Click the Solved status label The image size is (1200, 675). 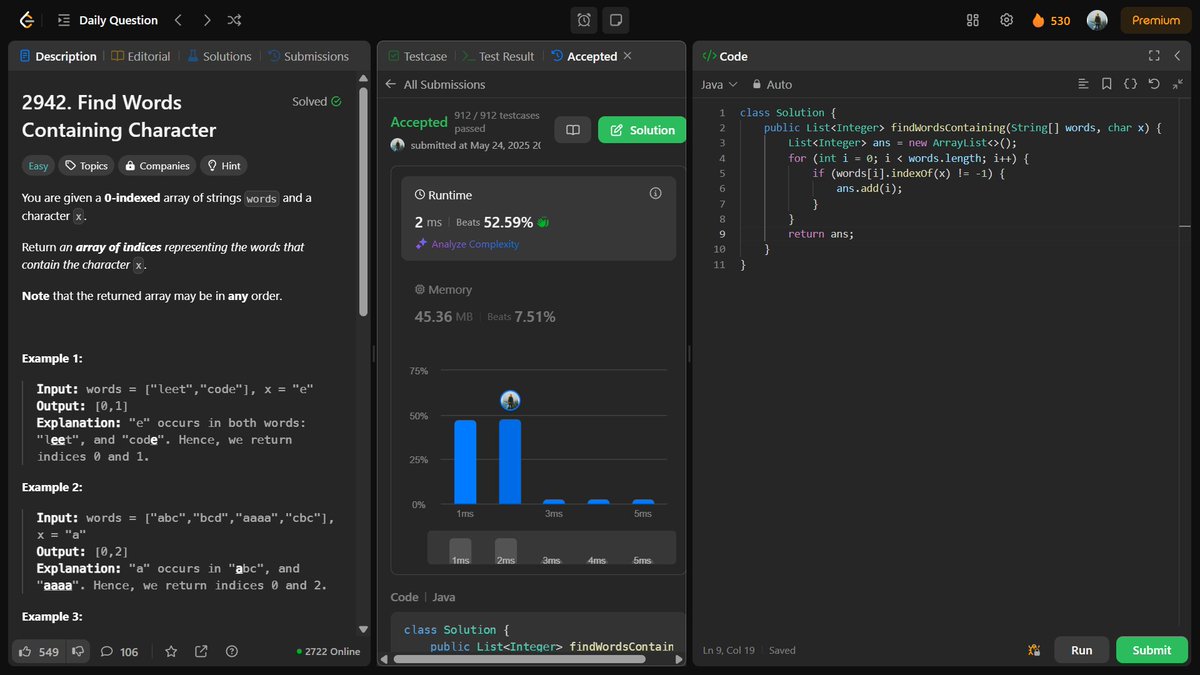pyautogui.click(x=317, y=101)
